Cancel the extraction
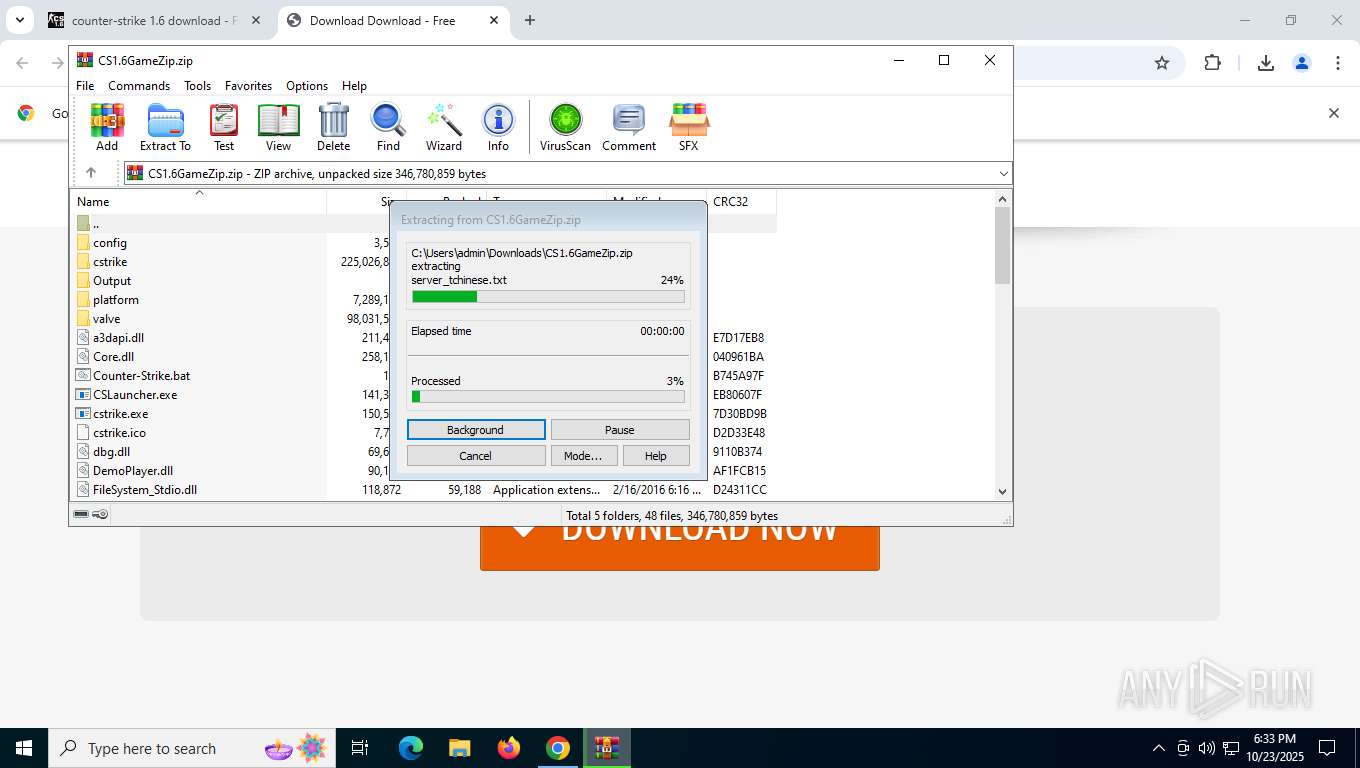 point(476,456)
